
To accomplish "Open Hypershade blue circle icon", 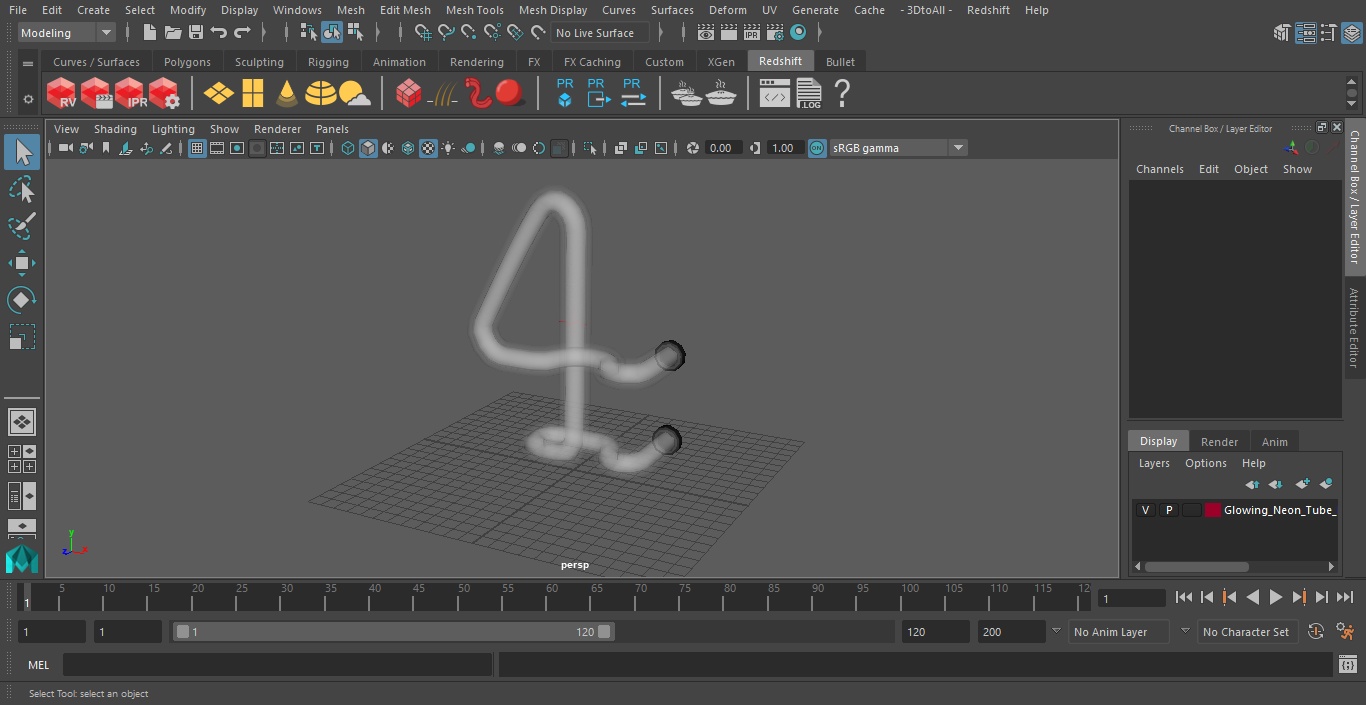I will (x=798, y=33).
